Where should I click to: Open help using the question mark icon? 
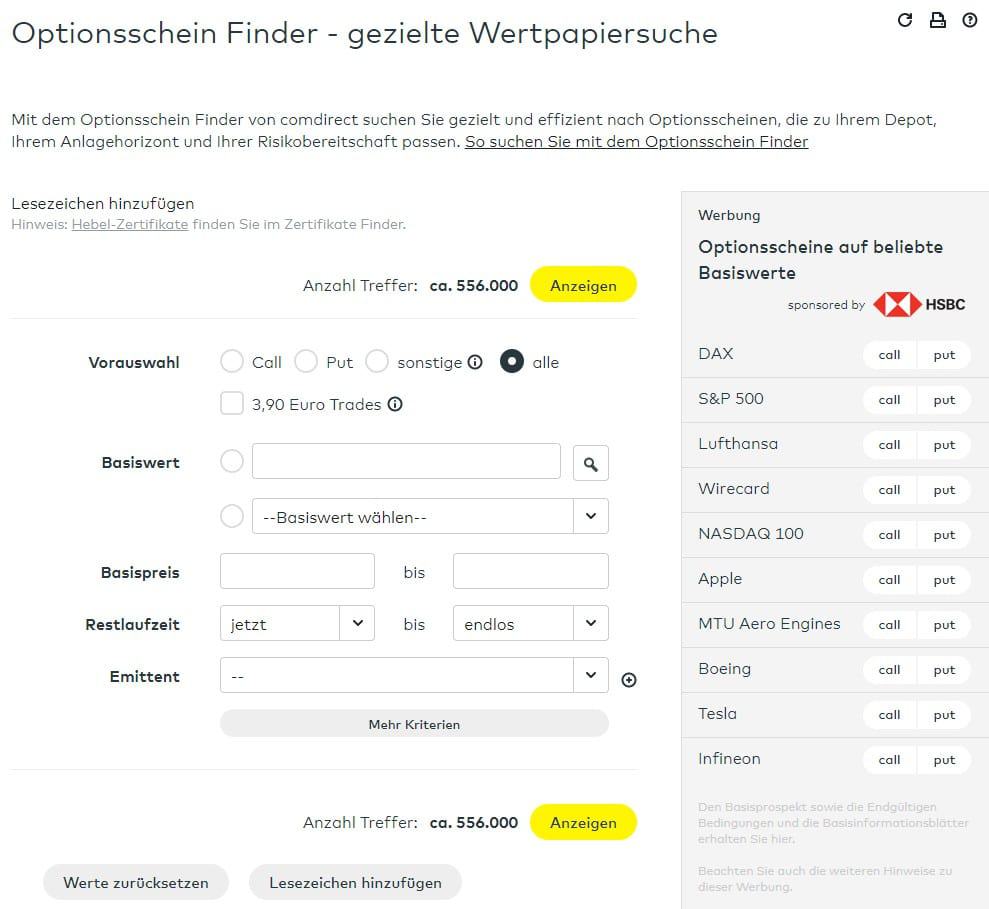coord(969,19)
